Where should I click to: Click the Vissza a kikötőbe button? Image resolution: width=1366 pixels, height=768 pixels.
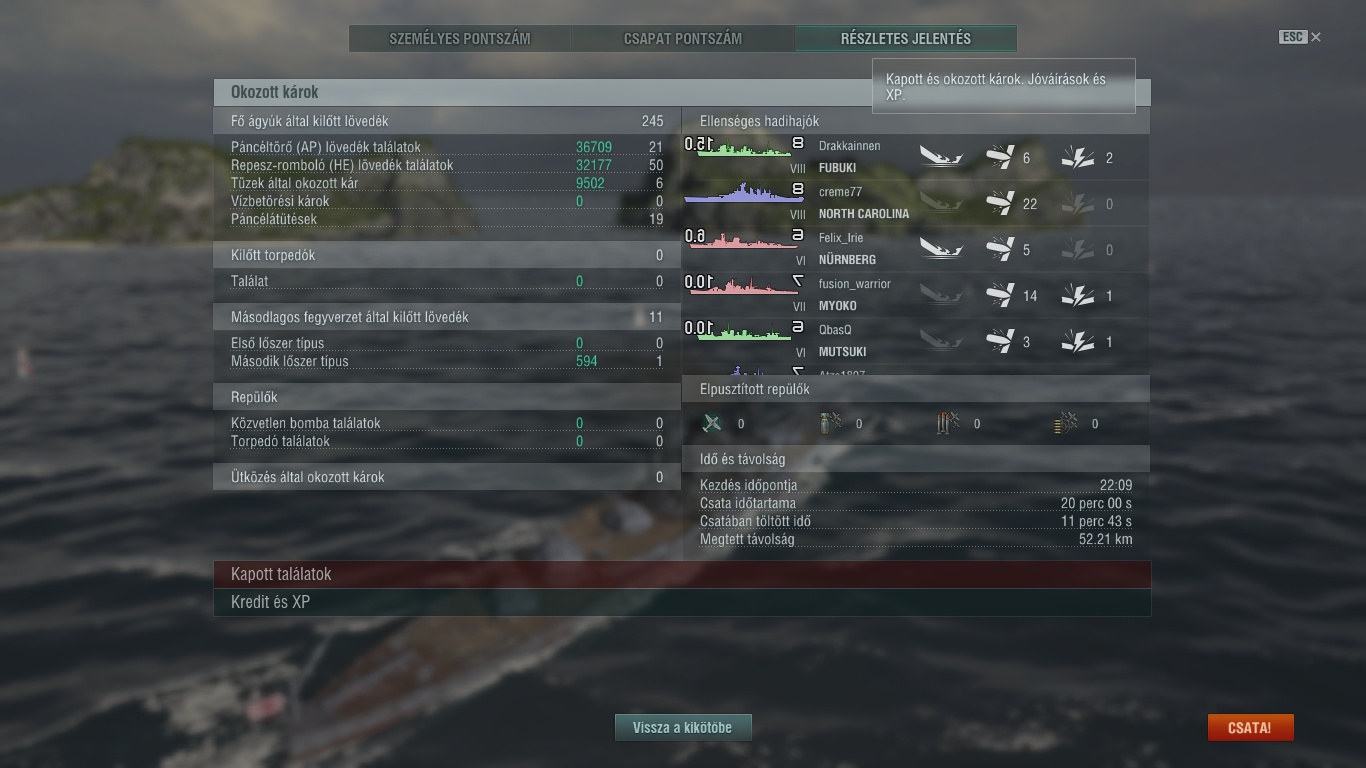683,727
